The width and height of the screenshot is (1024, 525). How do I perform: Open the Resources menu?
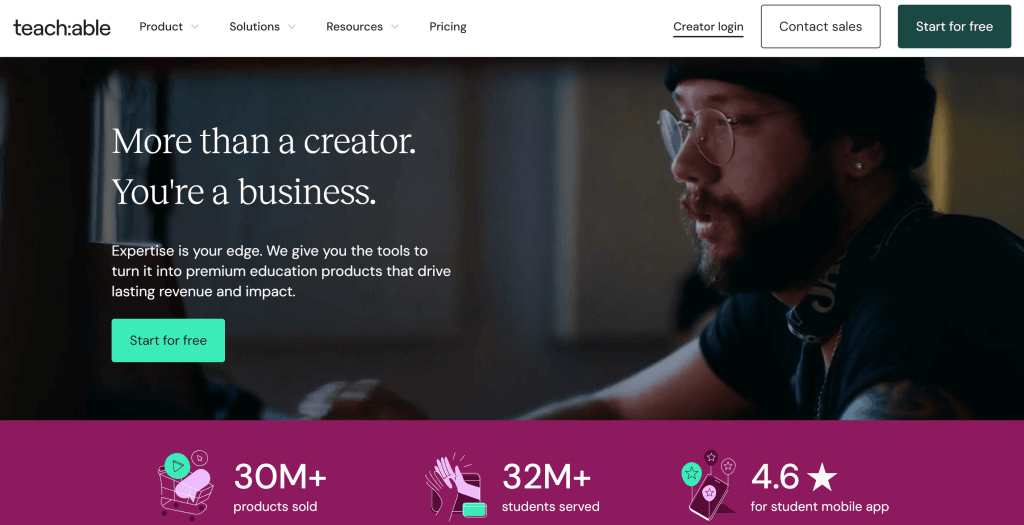point(354,27)
